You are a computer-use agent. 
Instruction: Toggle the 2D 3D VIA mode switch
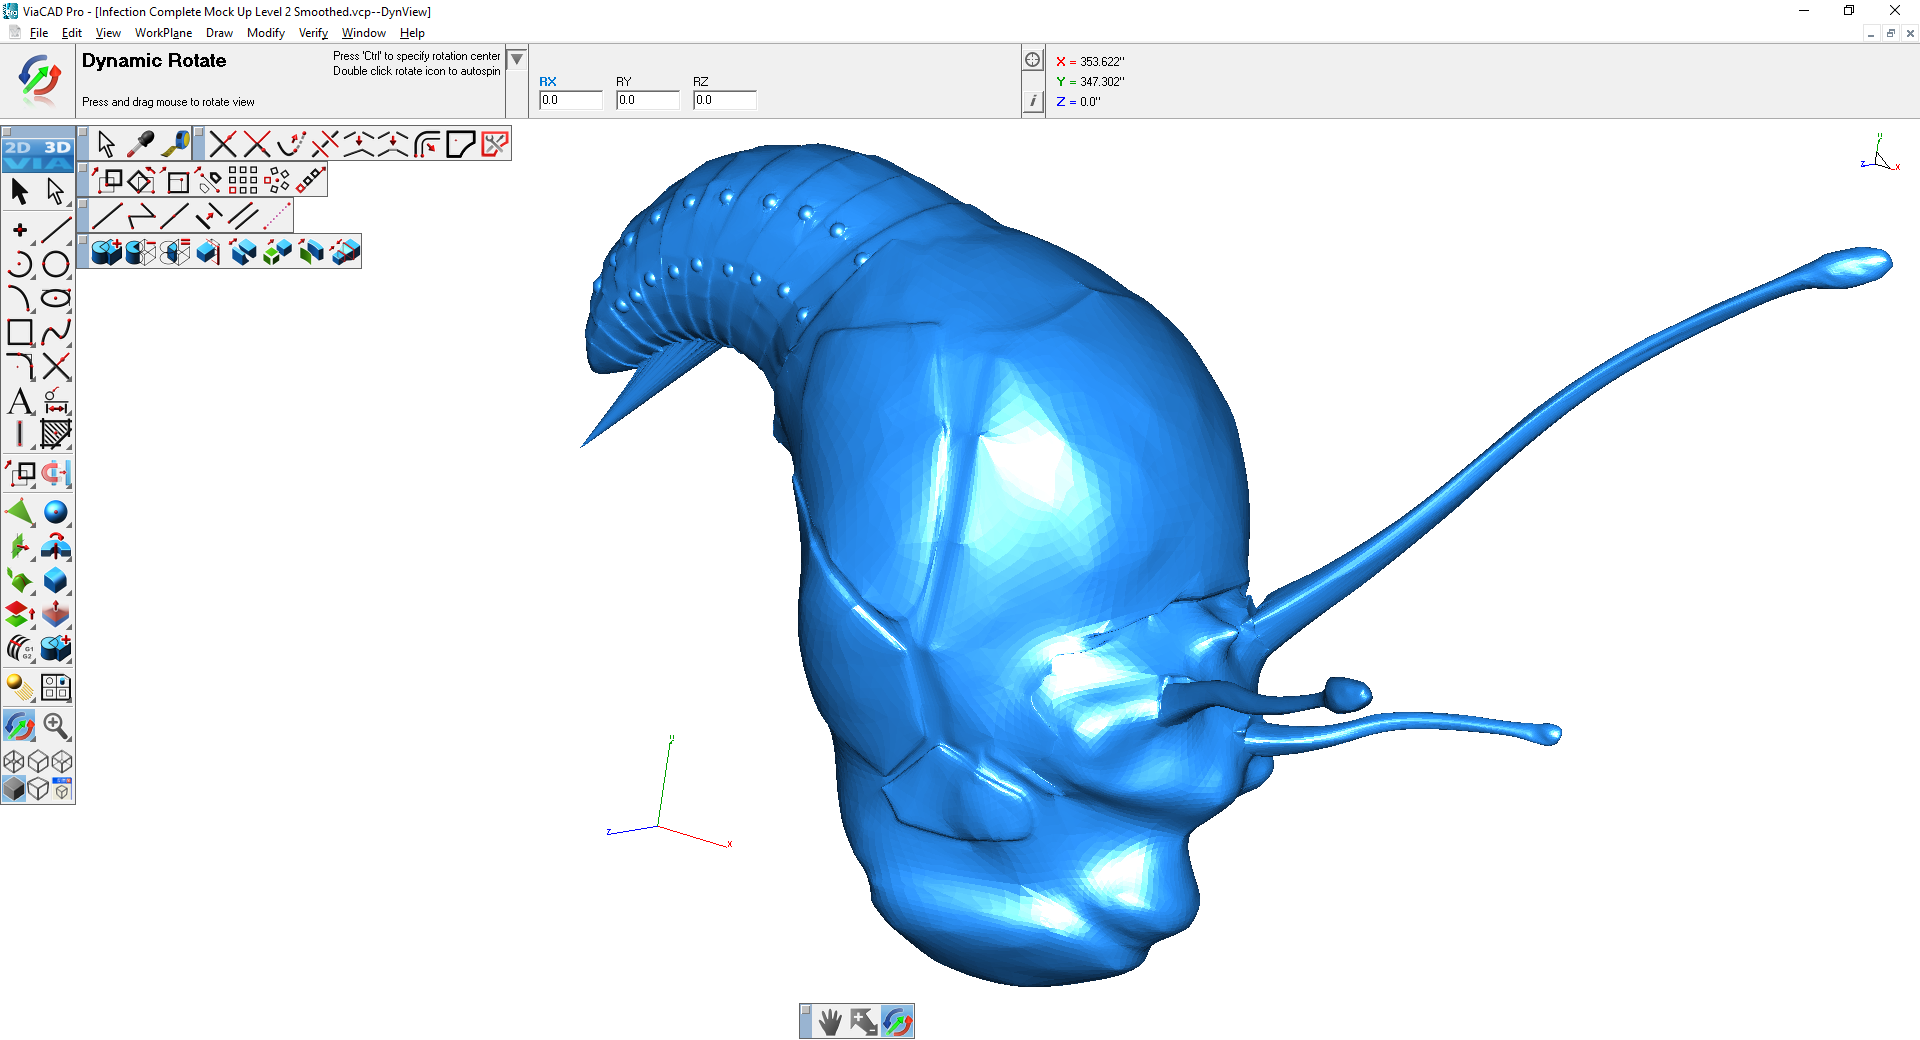[x=38, y=155]
